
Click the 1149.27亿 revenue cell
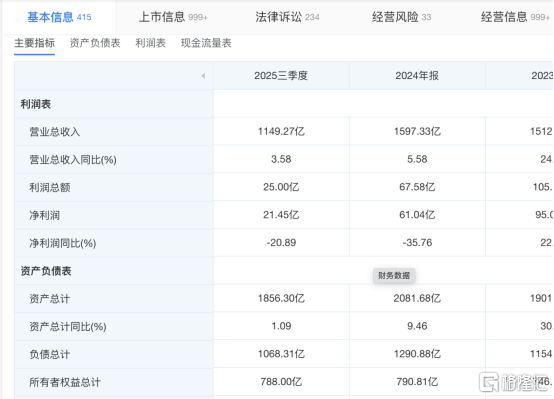coord(281,131)
